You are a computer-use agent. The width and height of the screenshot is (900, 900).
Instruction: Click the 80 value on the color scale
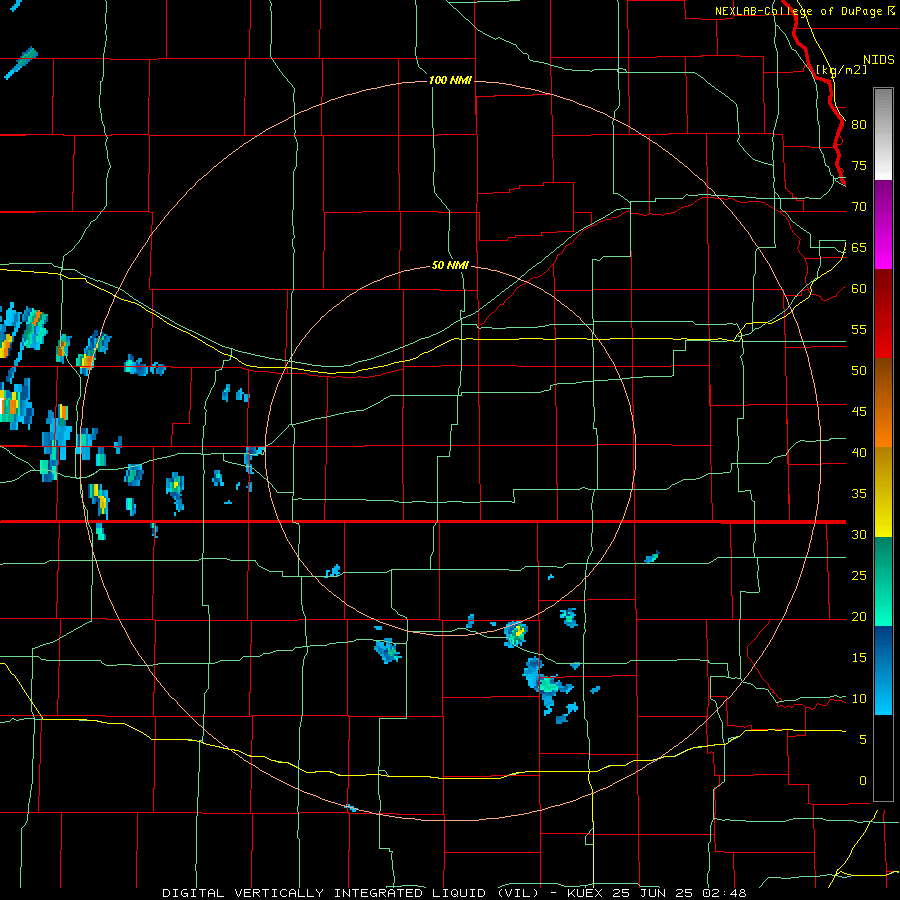tap(859, 125)
